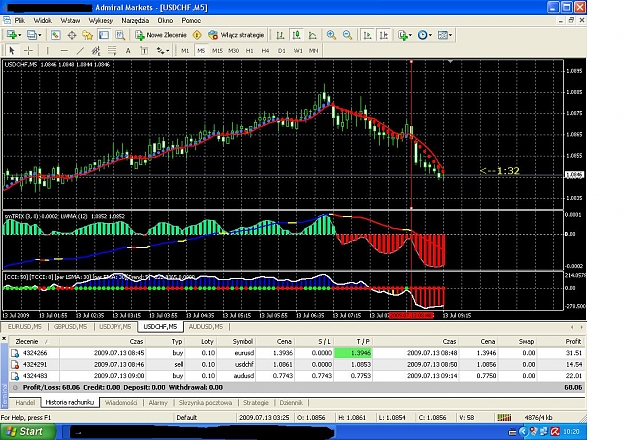Expand the Indicators dropdown arrow
Image resolution: width=625 pixels, height=440 pixels.
411,35
